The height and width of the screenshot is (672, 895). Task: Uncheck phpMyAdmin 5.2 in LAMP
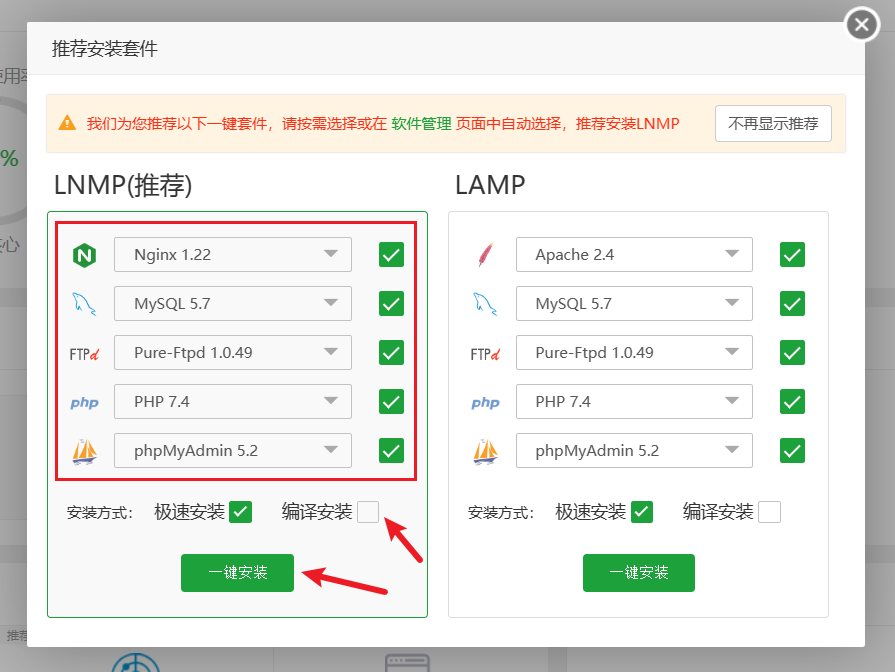pos(792,451)
